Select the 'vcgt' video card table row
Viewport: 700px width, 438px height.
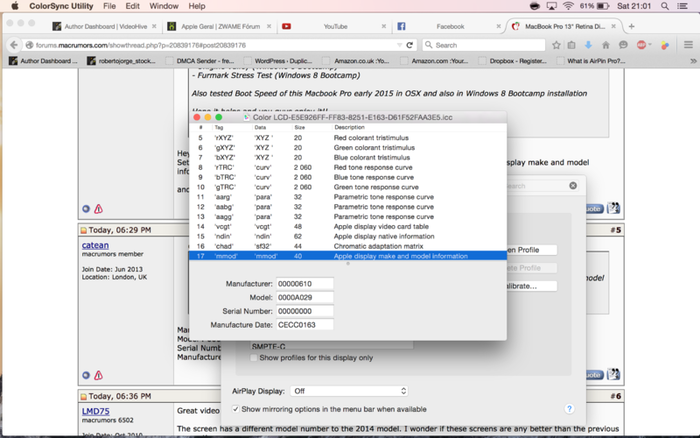coord(348,226)
